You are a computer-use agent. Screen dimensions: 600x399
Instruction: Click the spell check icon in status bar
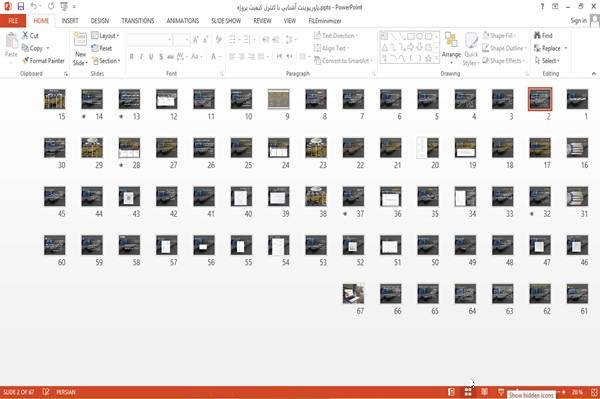click(x=46, y=392)
